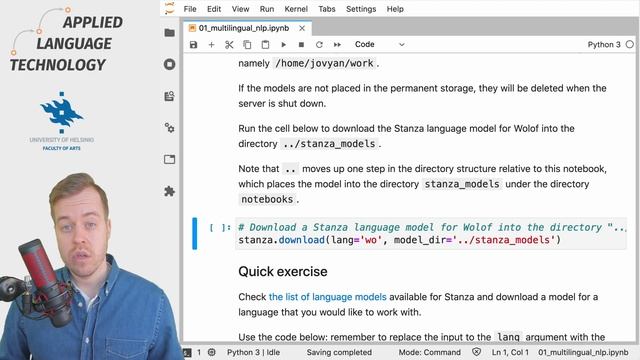Follow the list of language models link

[327, 297]
